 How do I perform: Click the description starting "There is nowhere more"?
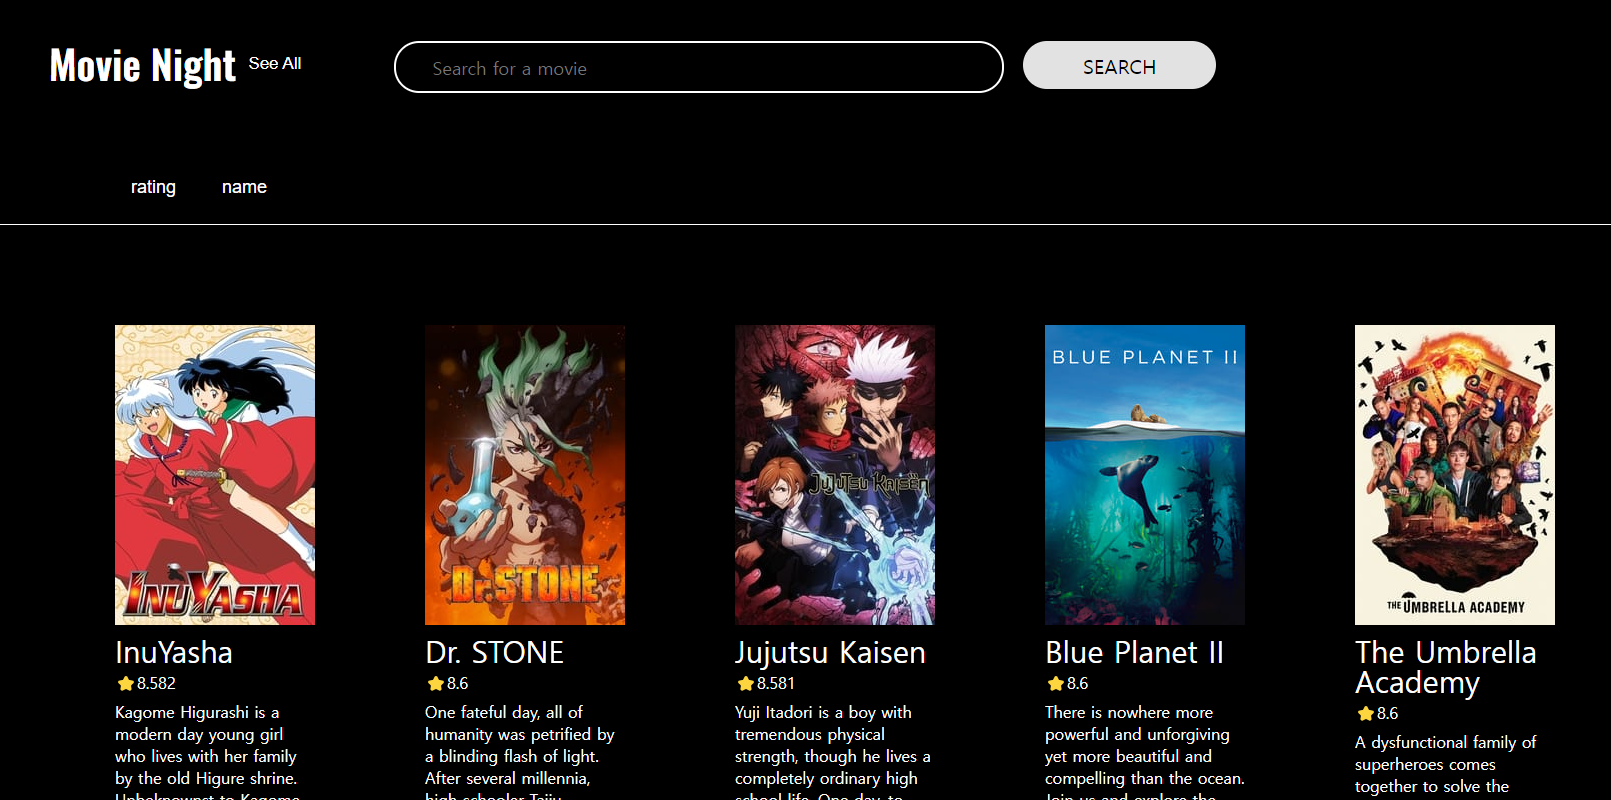pyautogui.click(x=1145, y=751)
